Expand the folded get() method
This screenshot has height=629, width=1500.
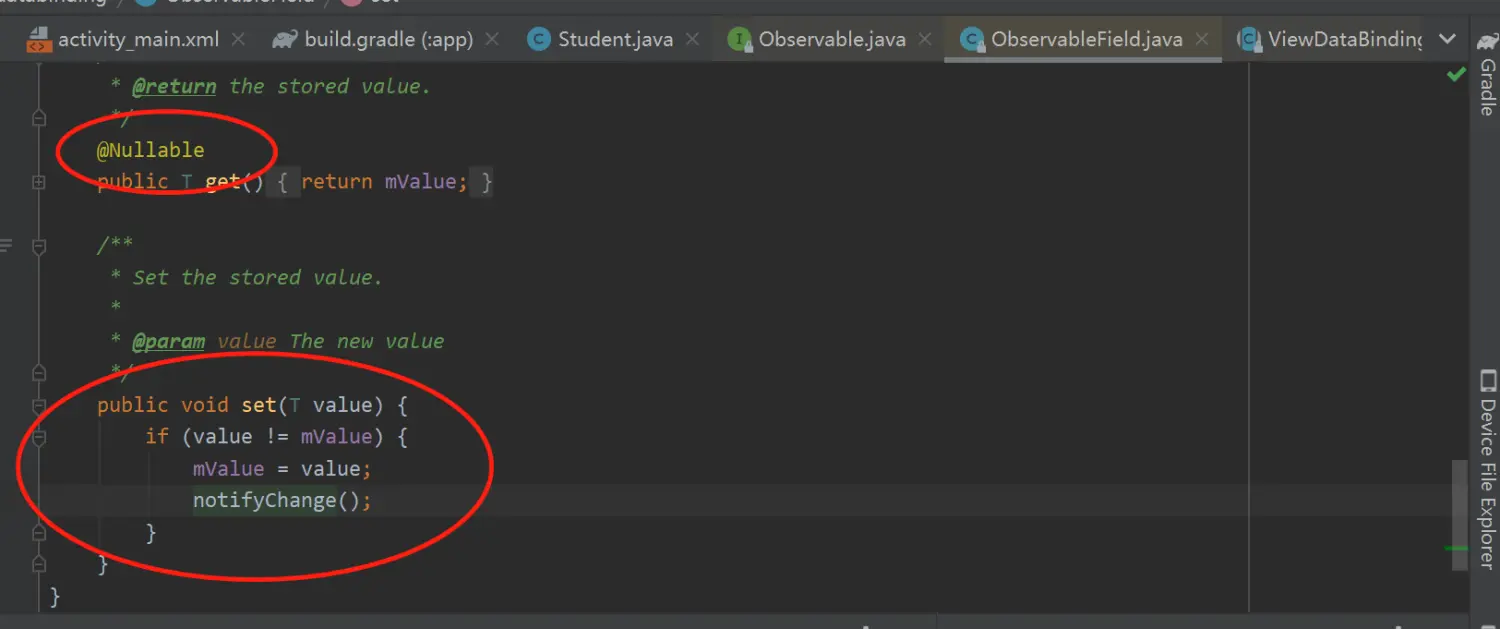pos(39,182)
